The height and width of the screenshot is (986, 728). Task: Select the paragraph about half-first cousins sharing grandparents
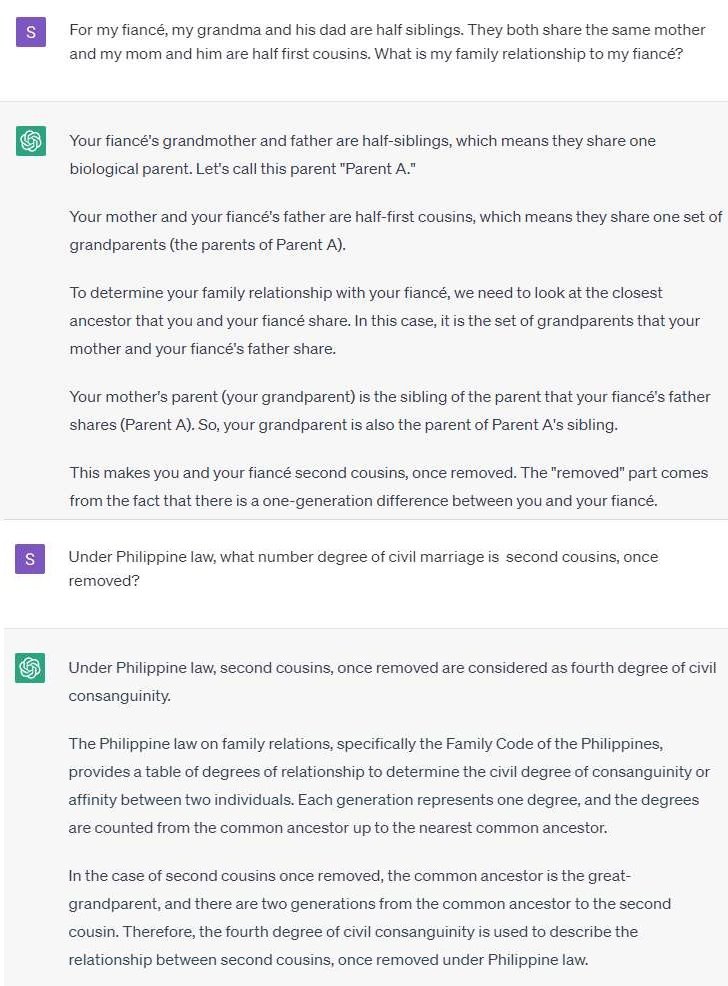[x=395, y=231]
